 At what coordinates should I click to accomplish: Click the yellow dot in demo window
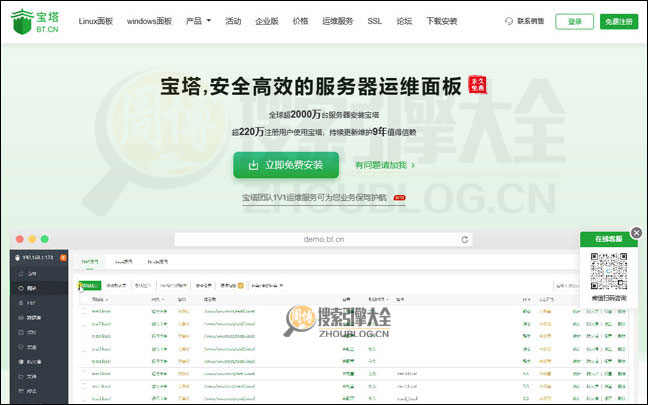(x=32, y=239)
